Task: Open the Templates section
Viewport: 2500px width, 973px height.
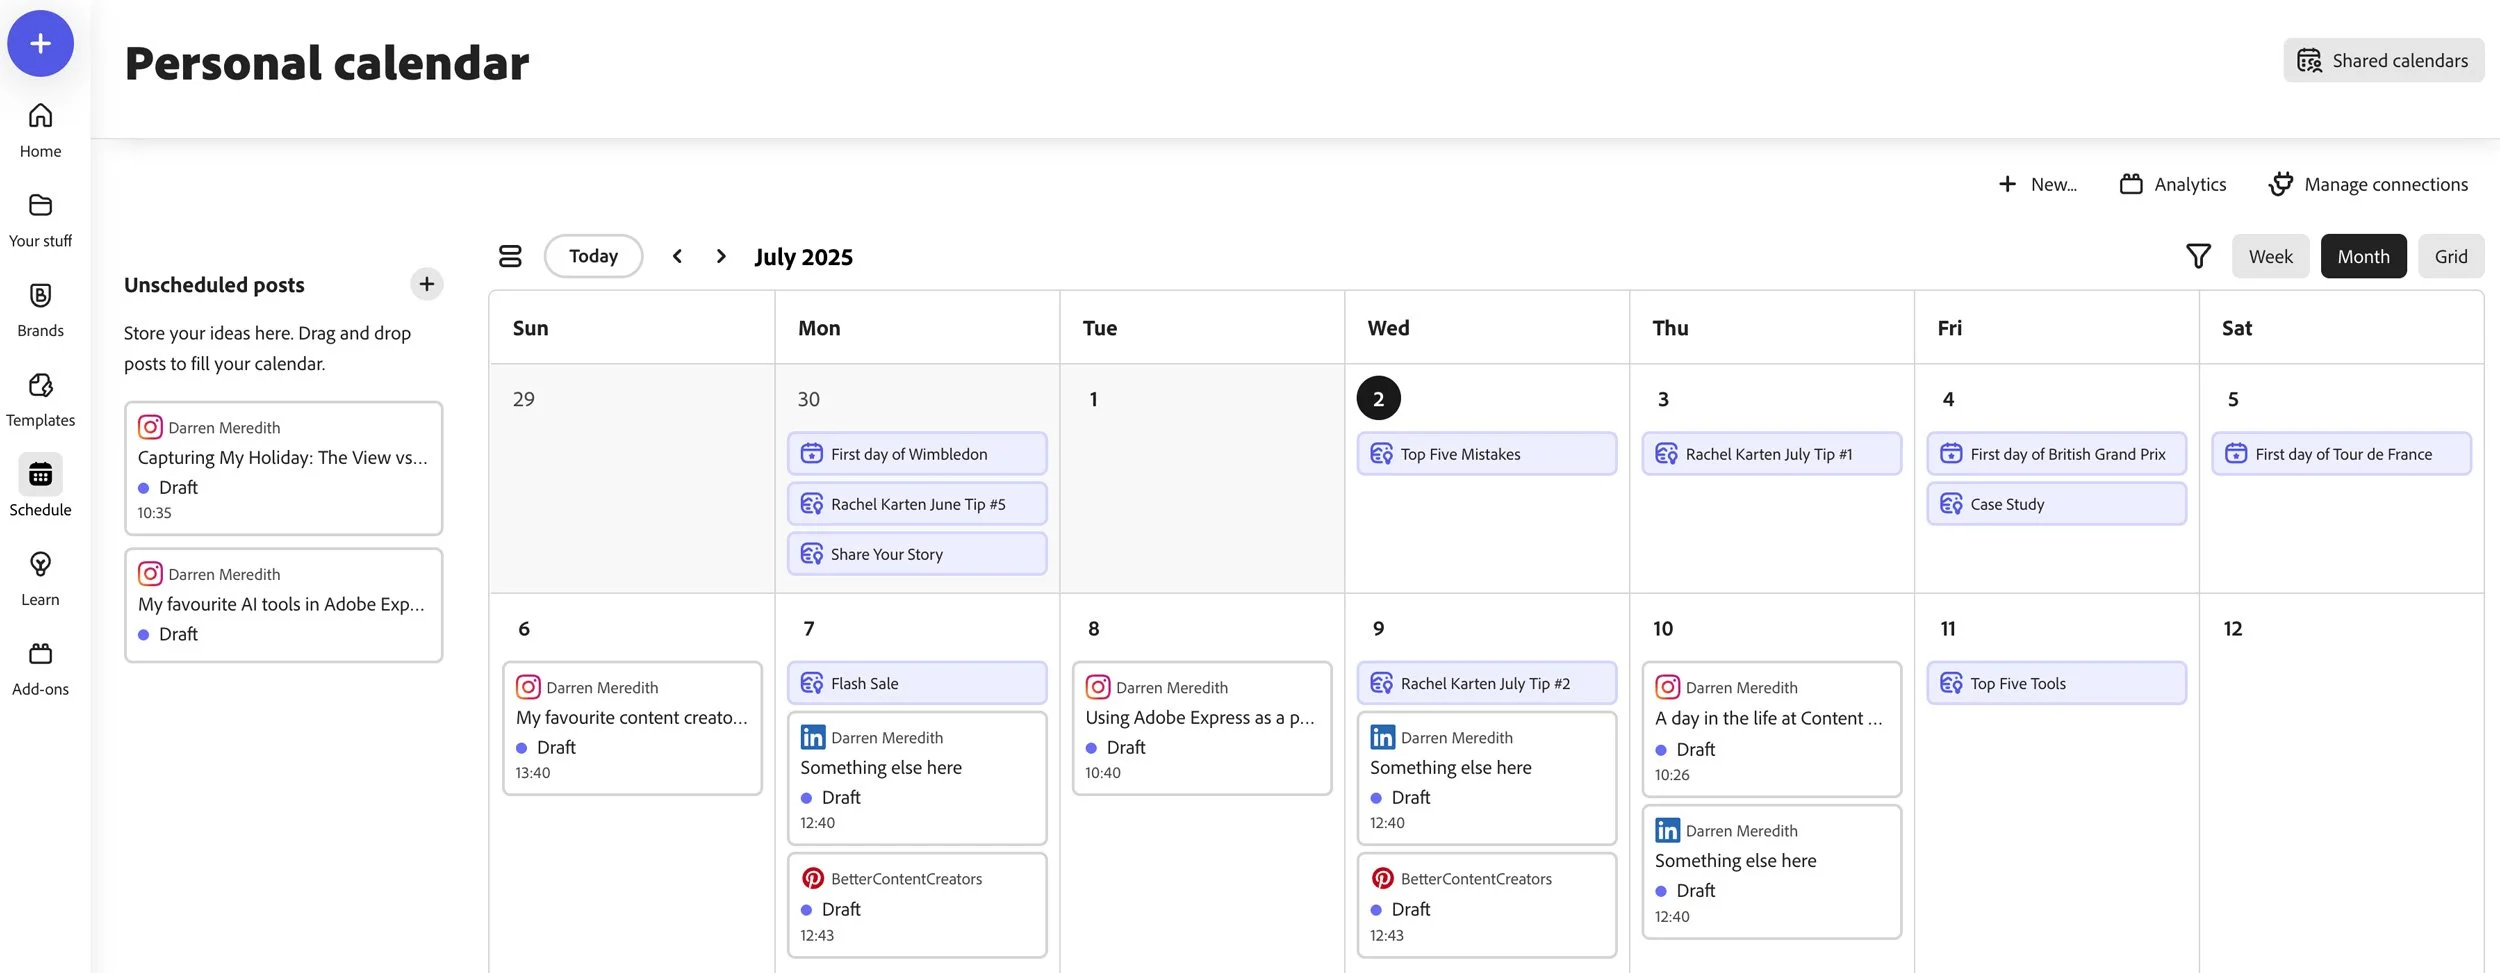Action: [x=40, y=399]
